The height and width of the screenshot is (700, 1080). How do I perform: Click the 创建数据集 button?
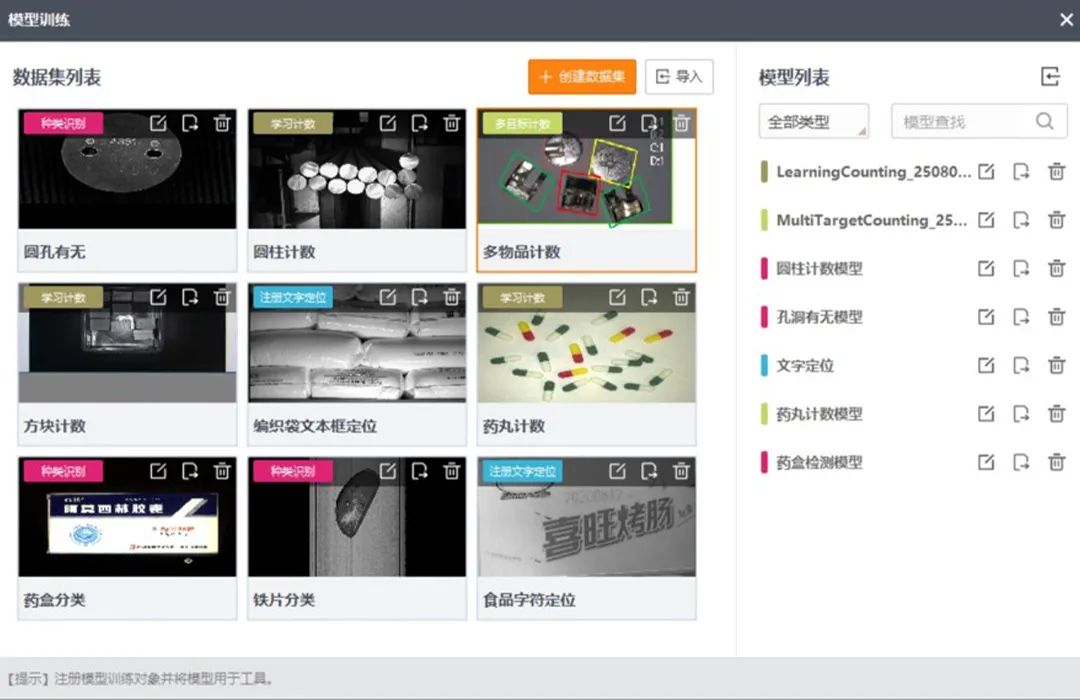pyautogui.click(x=582, y=77)
